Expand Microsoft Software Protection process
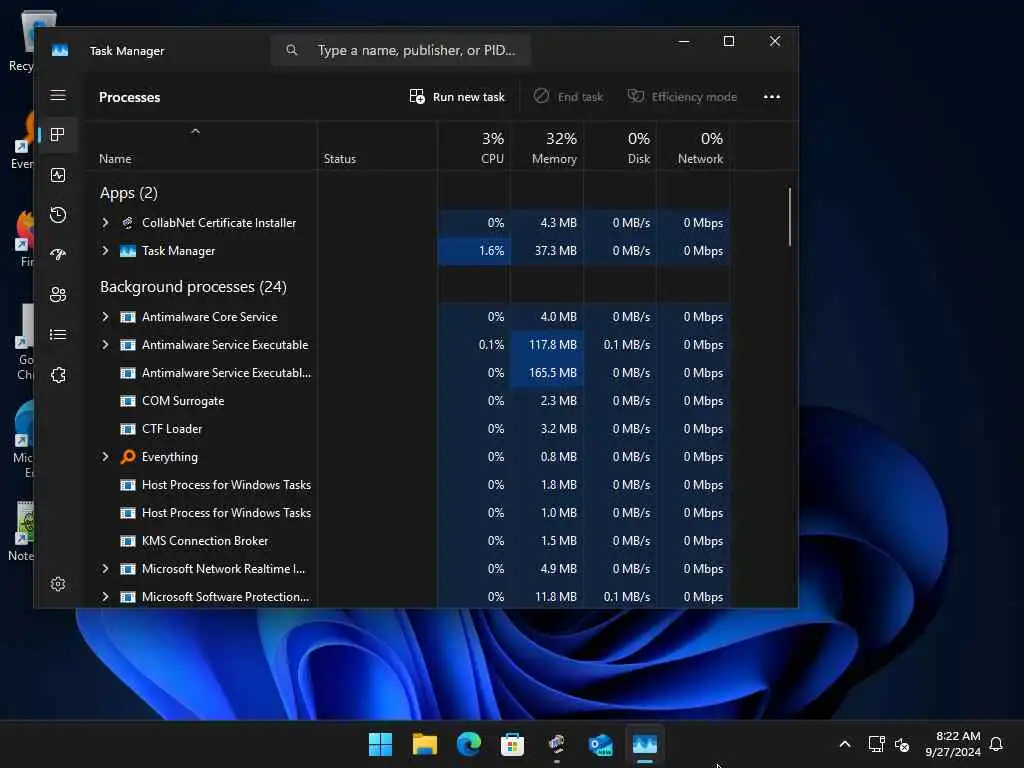This screenshot has height=768, width=1024. (105, 597)
